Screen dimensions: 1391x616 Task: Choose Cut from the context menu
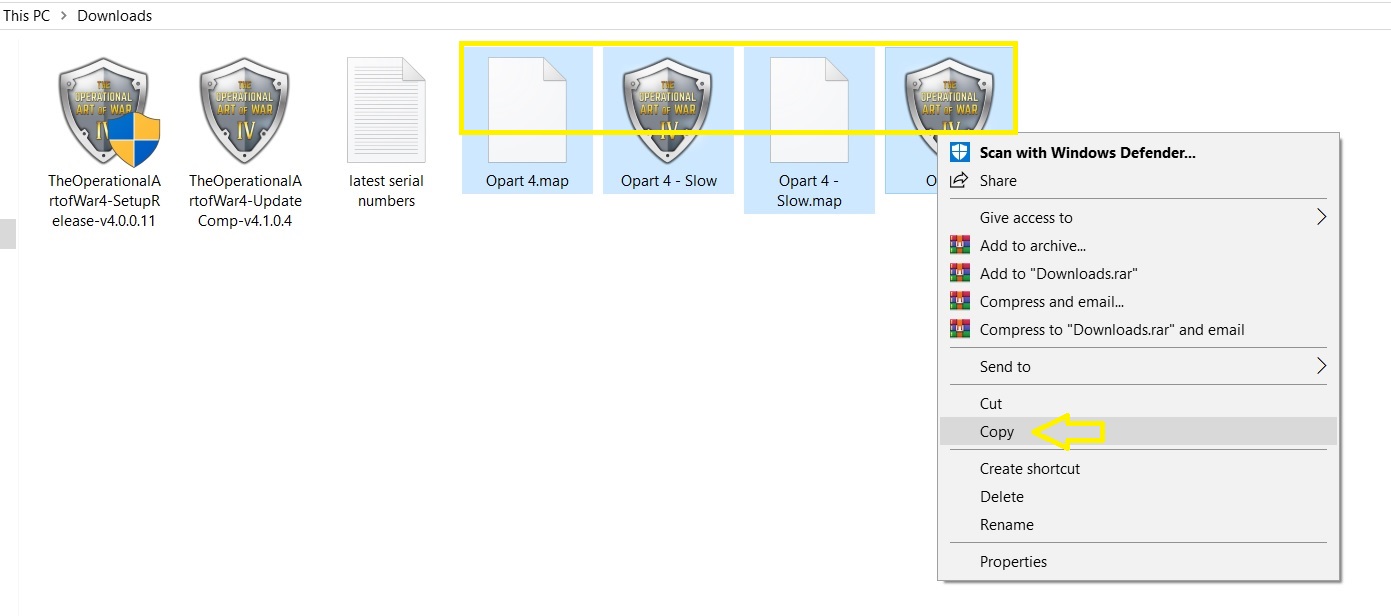[1138, 403]
